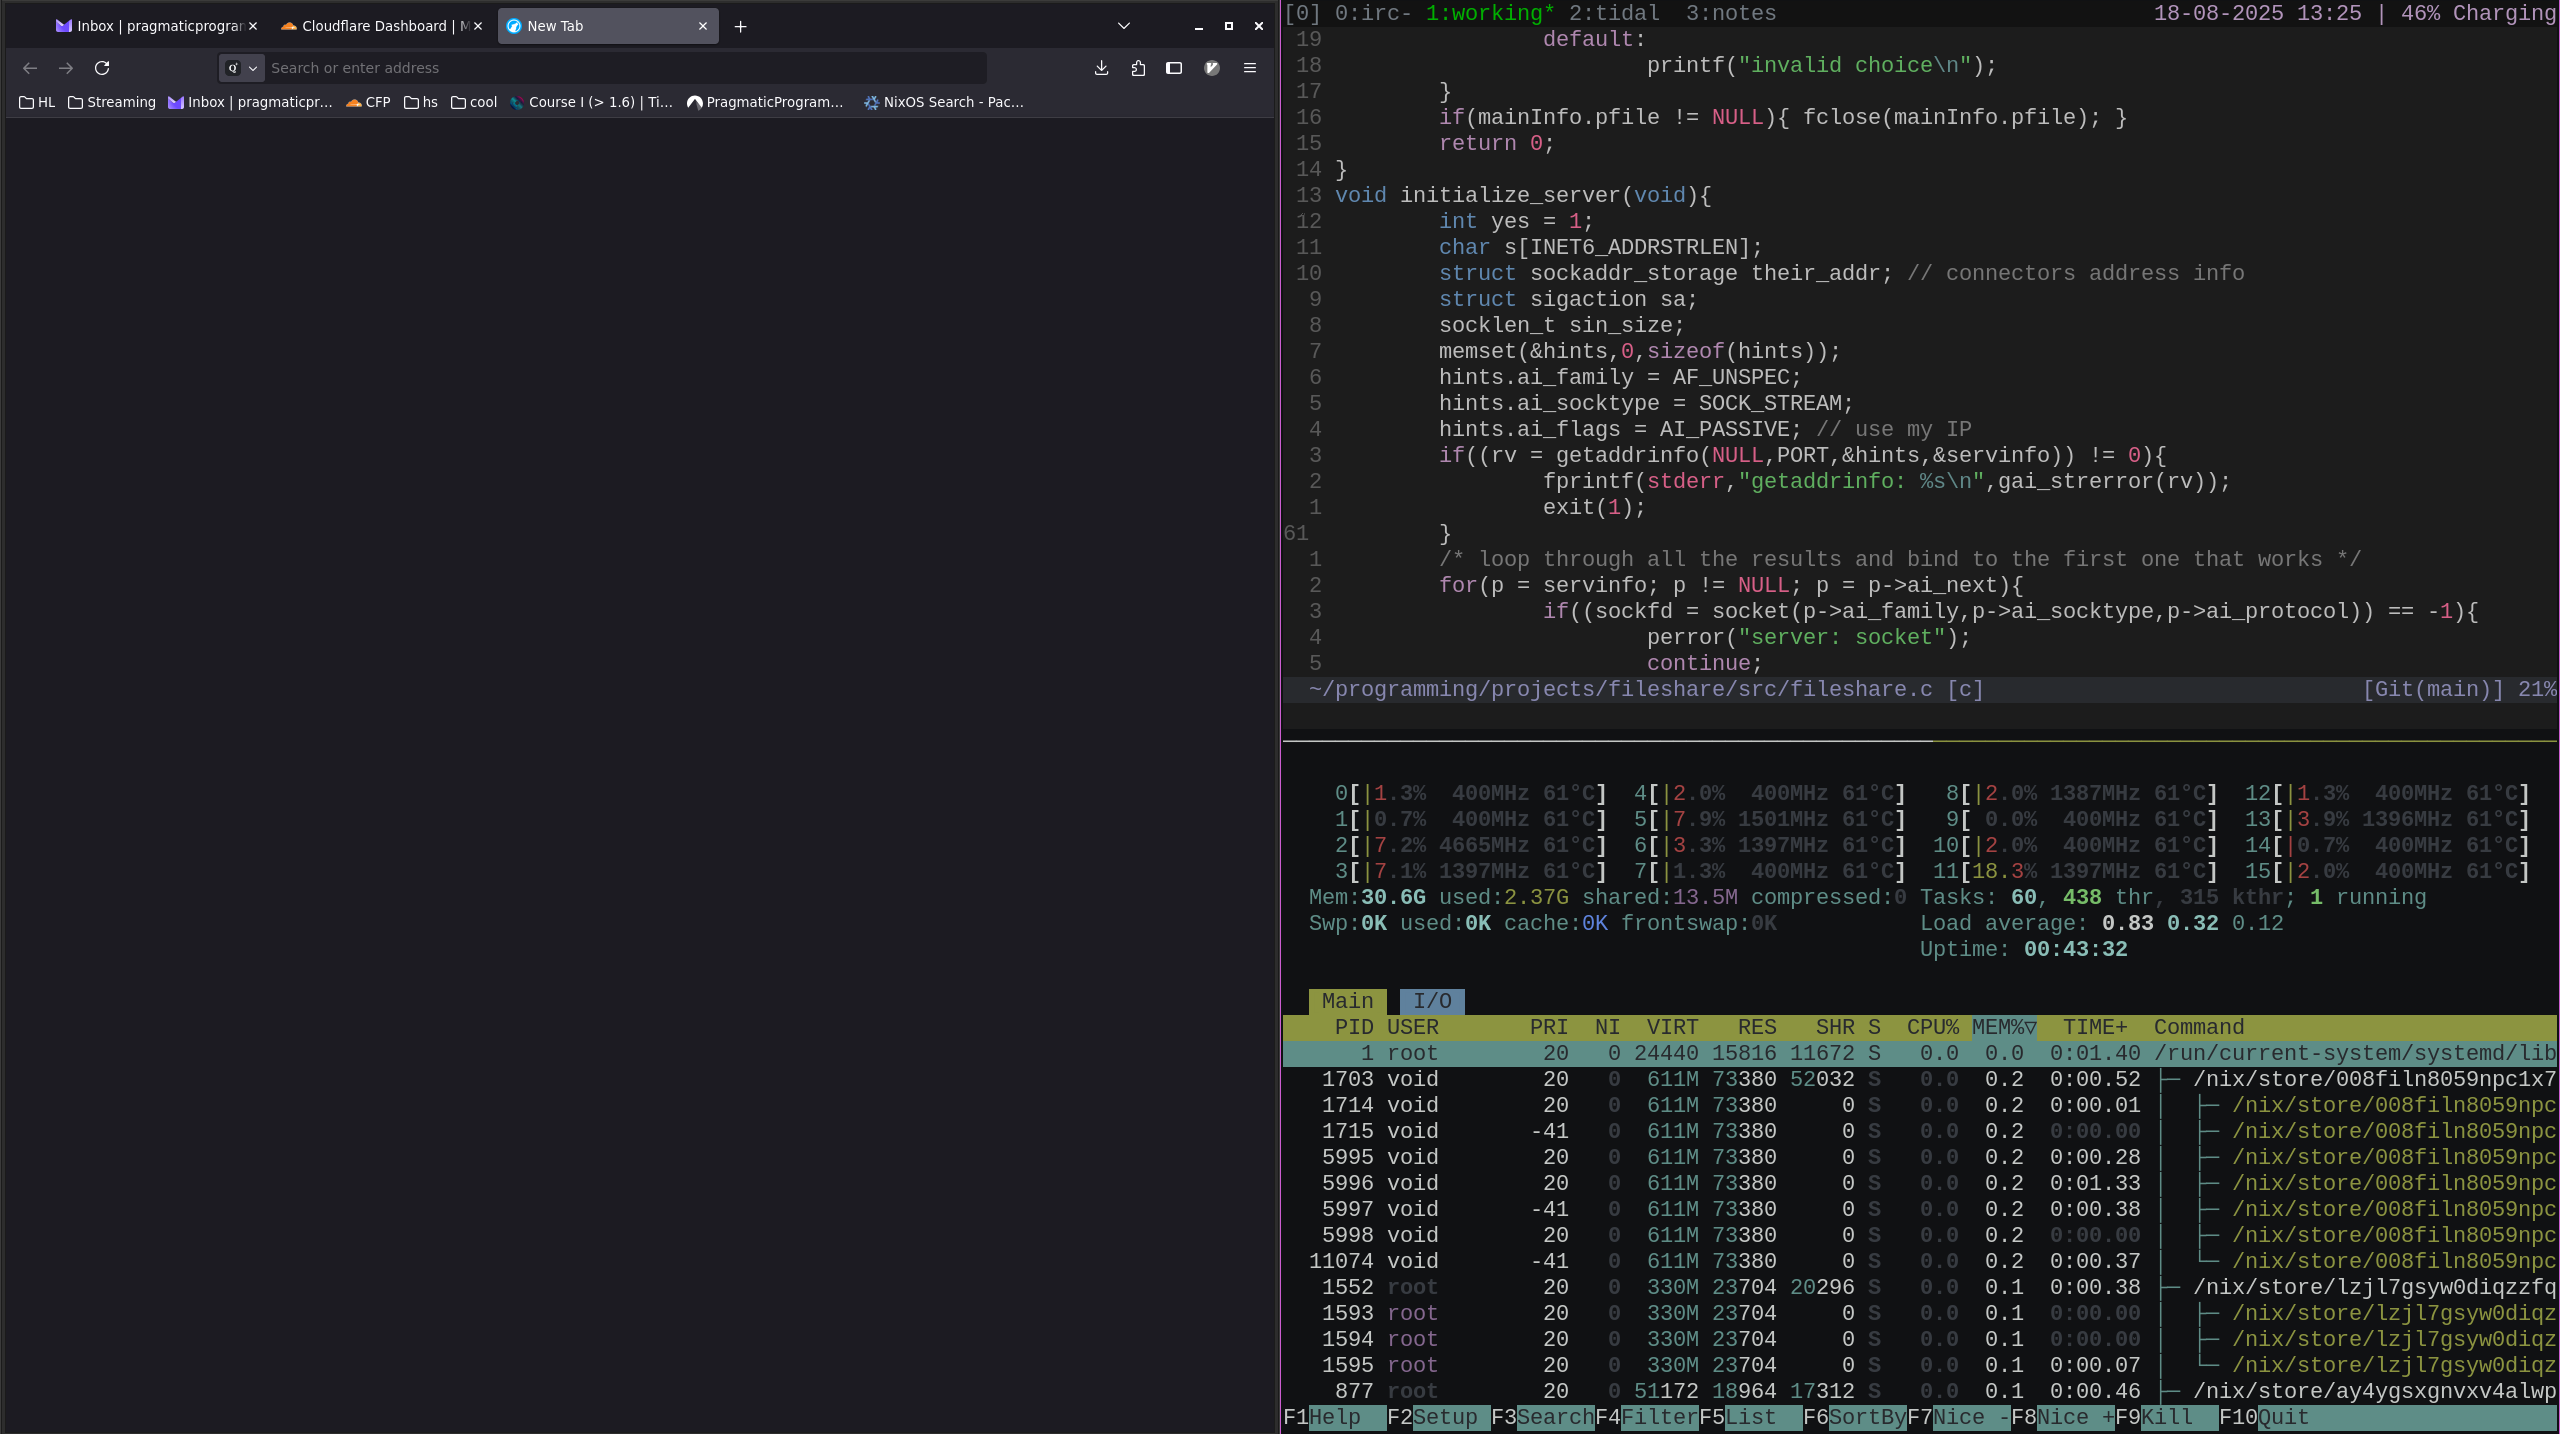
Task: Toggle the browser sidebar view
Action: 1174,68
